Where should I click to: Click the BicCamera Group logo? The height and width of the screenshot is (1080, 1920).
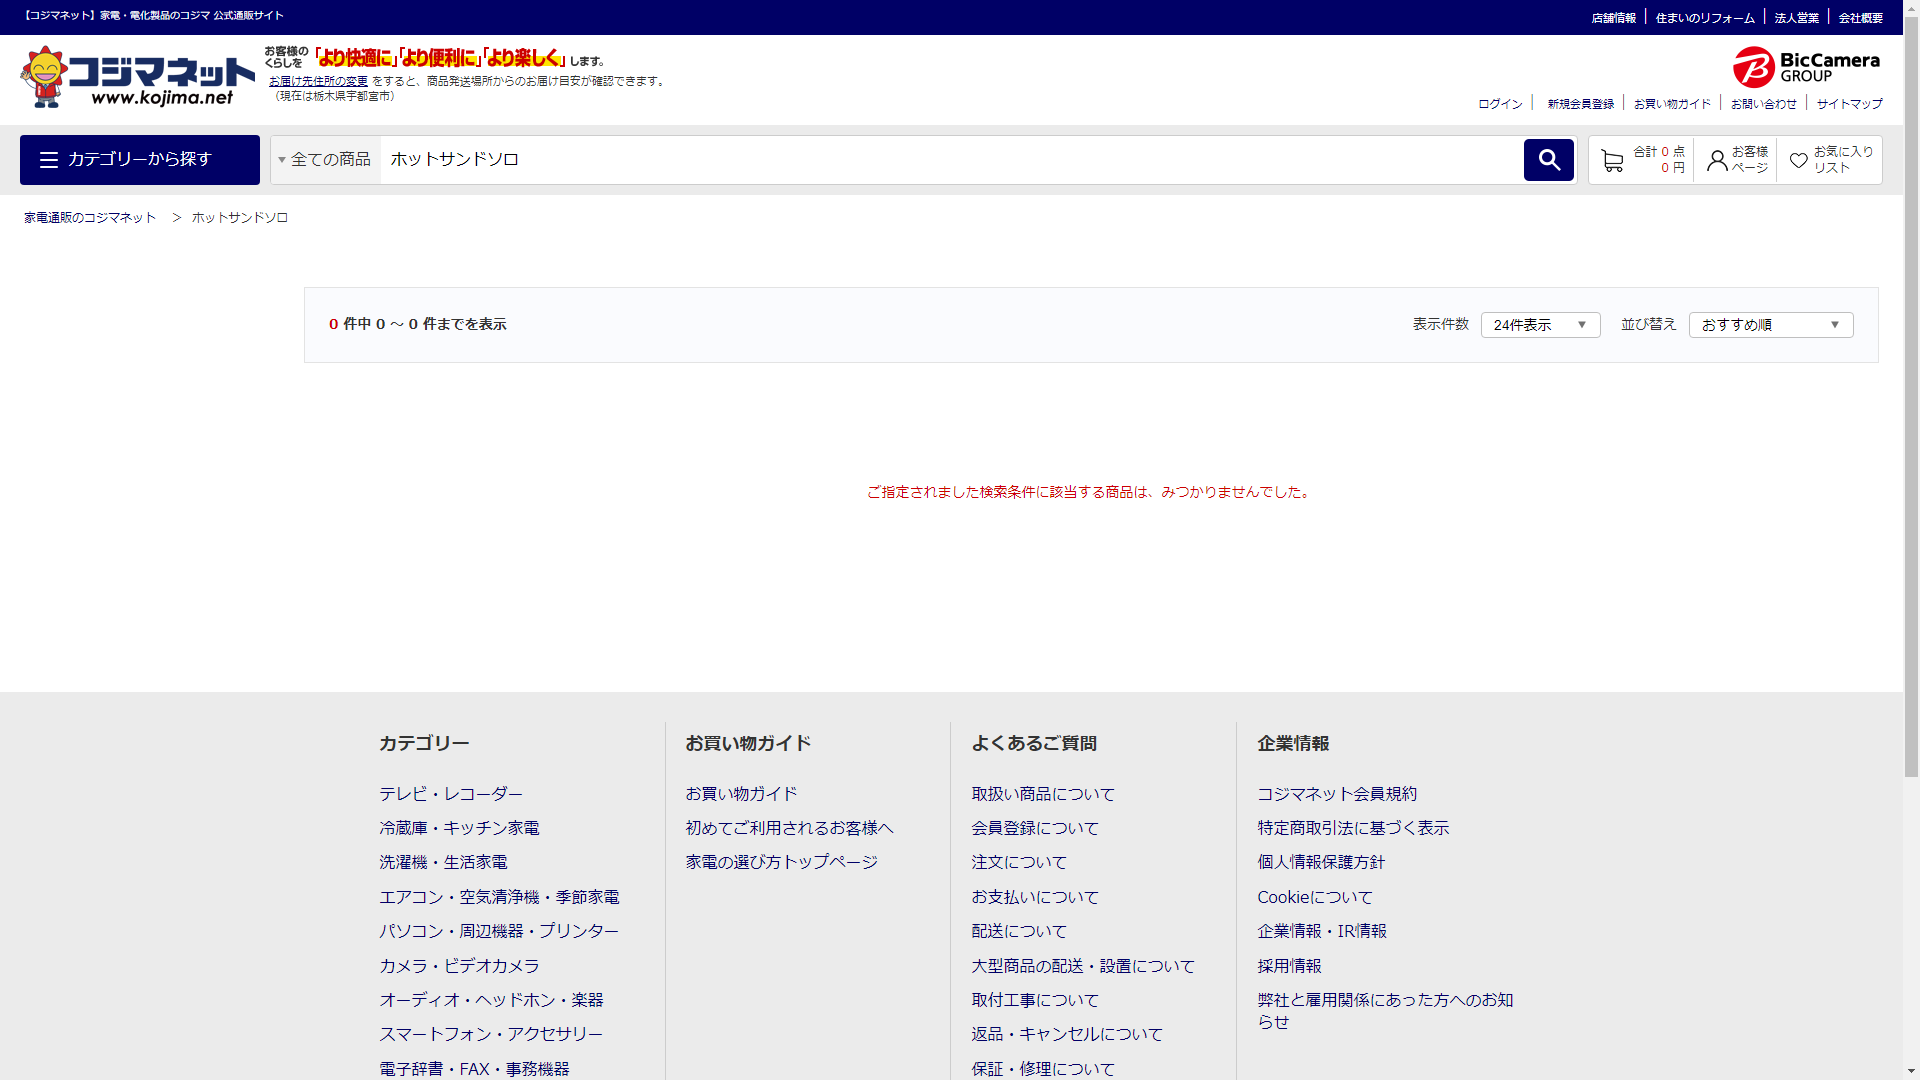pyautogui.click(x=1806, y=67)
